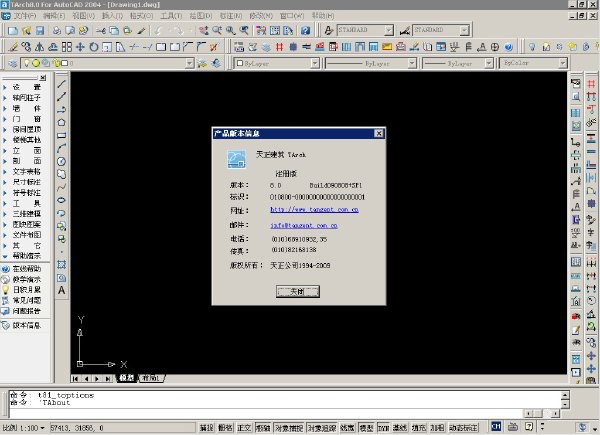
Task: Select the Hatch tool
Action: click(62, 264)
